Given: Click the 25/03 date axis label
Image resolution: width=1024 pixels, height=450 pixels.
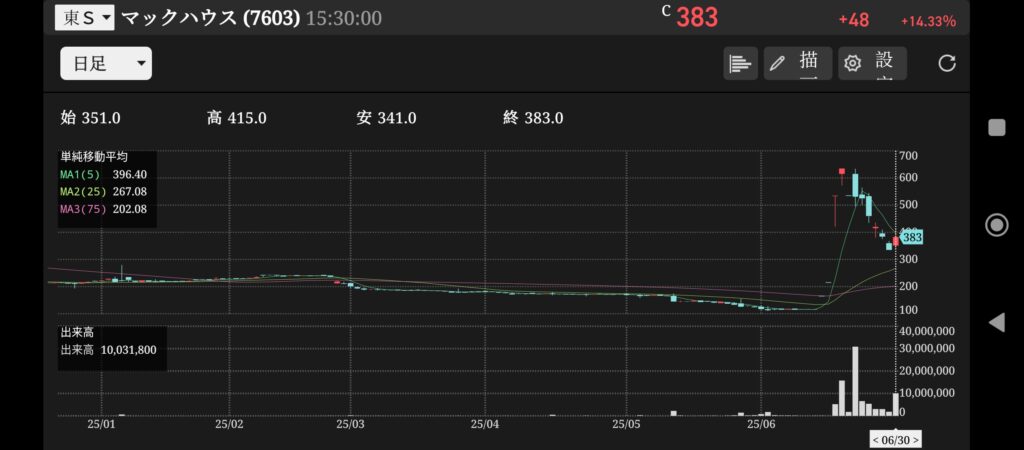Looking at the screenshot, I should point(350,425).
